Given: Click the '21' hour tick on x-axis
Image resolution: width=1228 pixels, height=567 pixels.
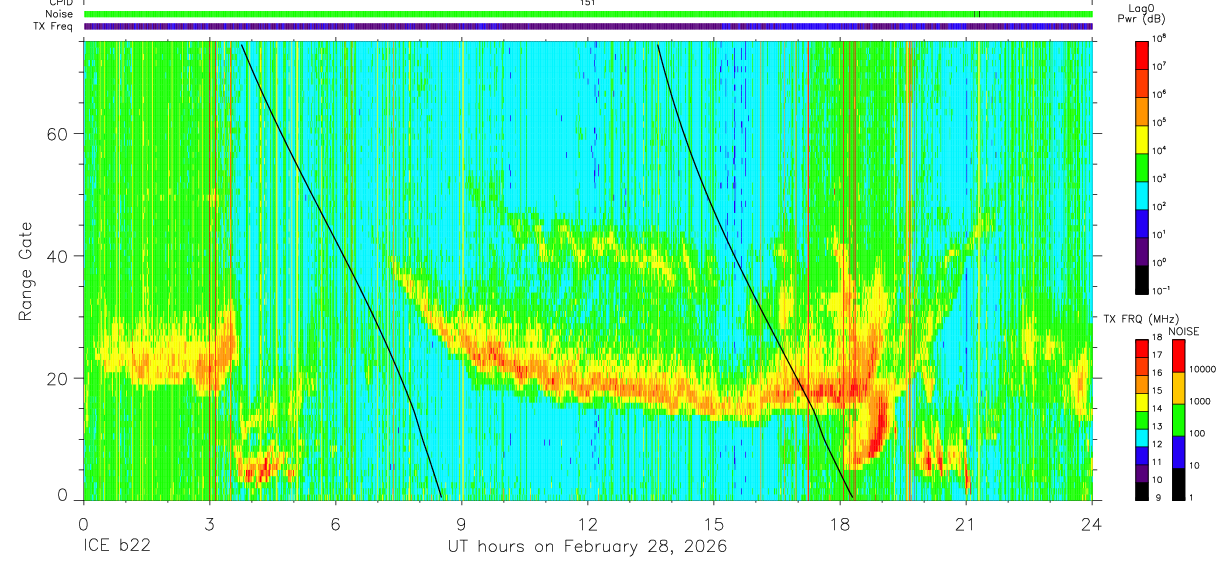Looking at the screenshot, I should coord(966,523).
